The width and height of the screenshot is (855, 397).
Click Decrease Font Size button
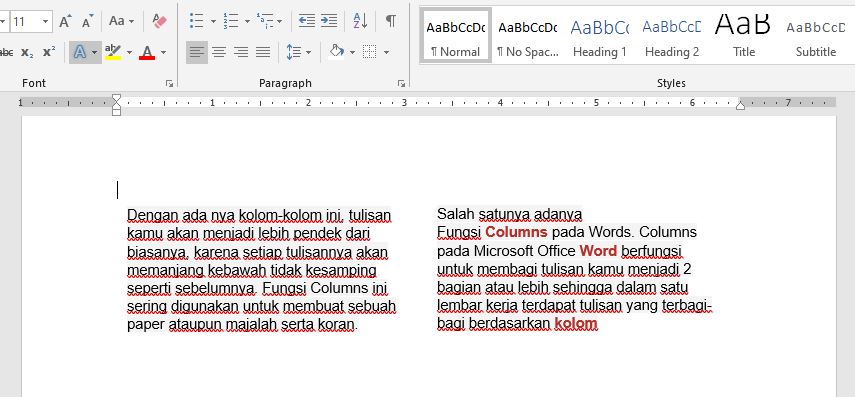click(x=87, y=21)
